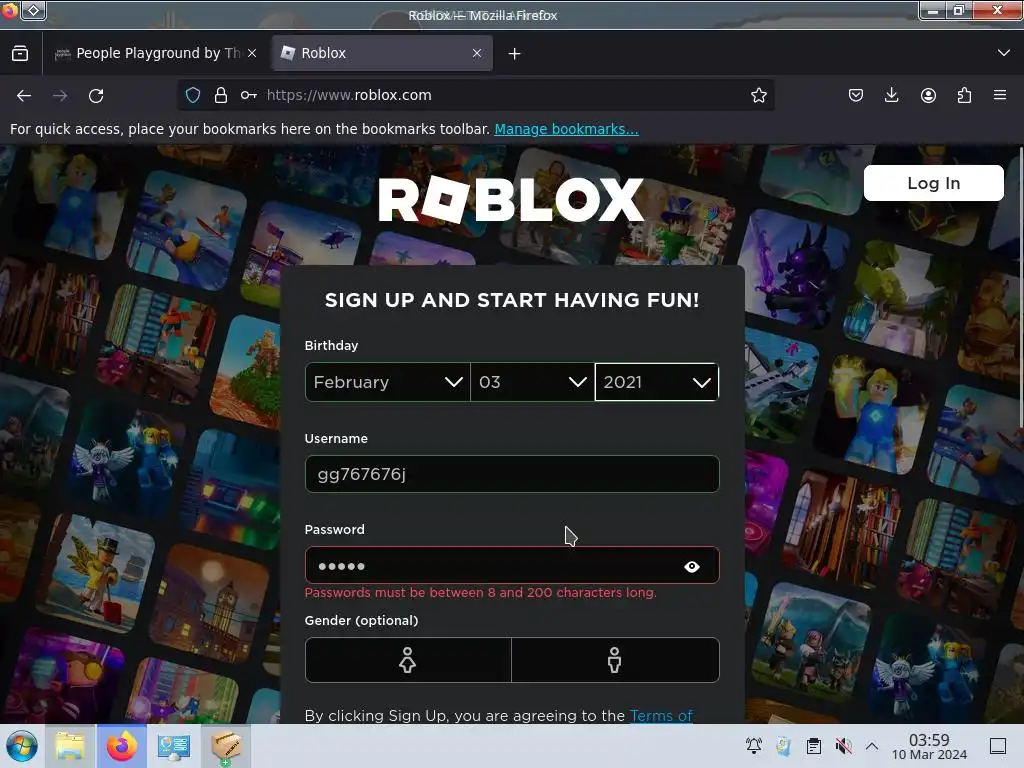Screen dimensions: 1024x768
Task: Open the Terms of Use link
Action: (x=661, y=716)
